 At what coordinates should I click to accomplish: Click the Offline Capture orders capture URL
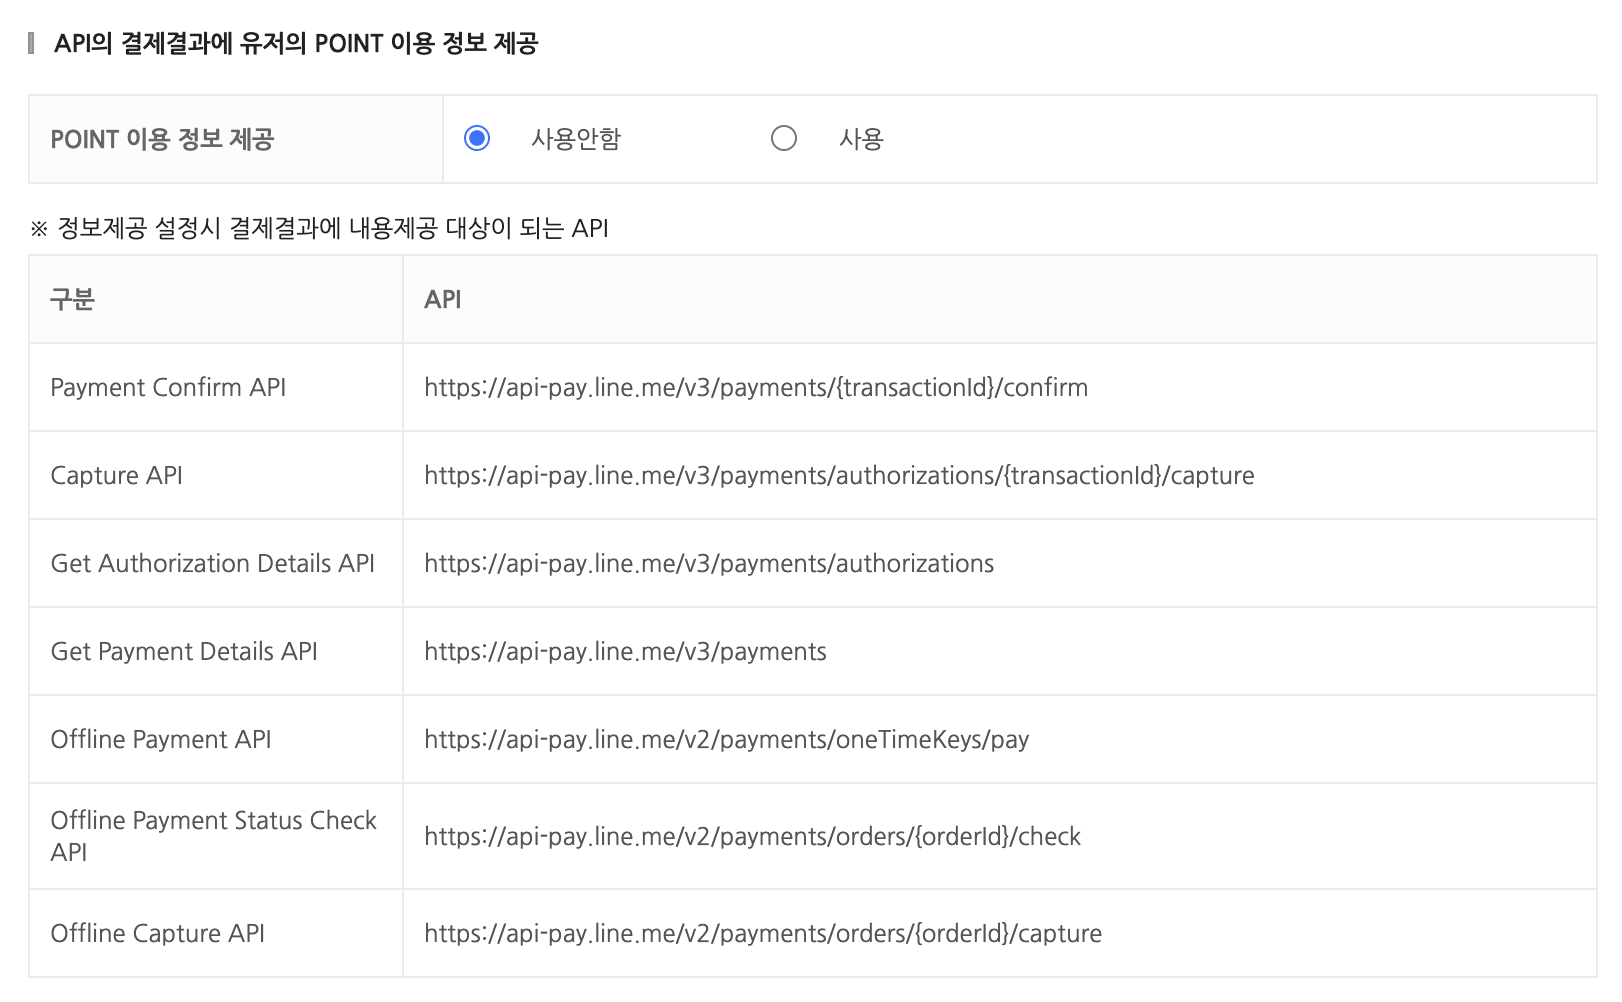point(763,934)
